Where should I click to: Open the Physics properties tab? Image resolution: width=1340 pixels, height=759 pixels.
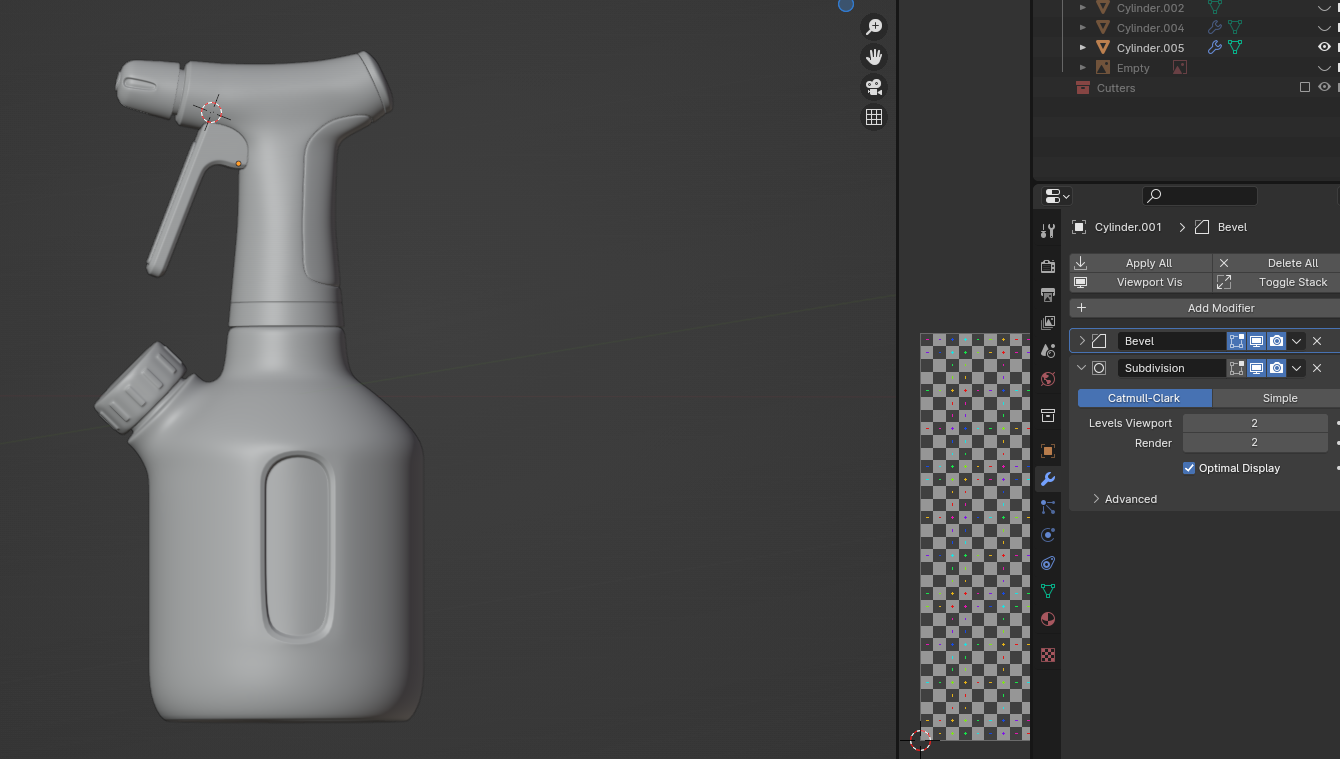pos(1048,535)
